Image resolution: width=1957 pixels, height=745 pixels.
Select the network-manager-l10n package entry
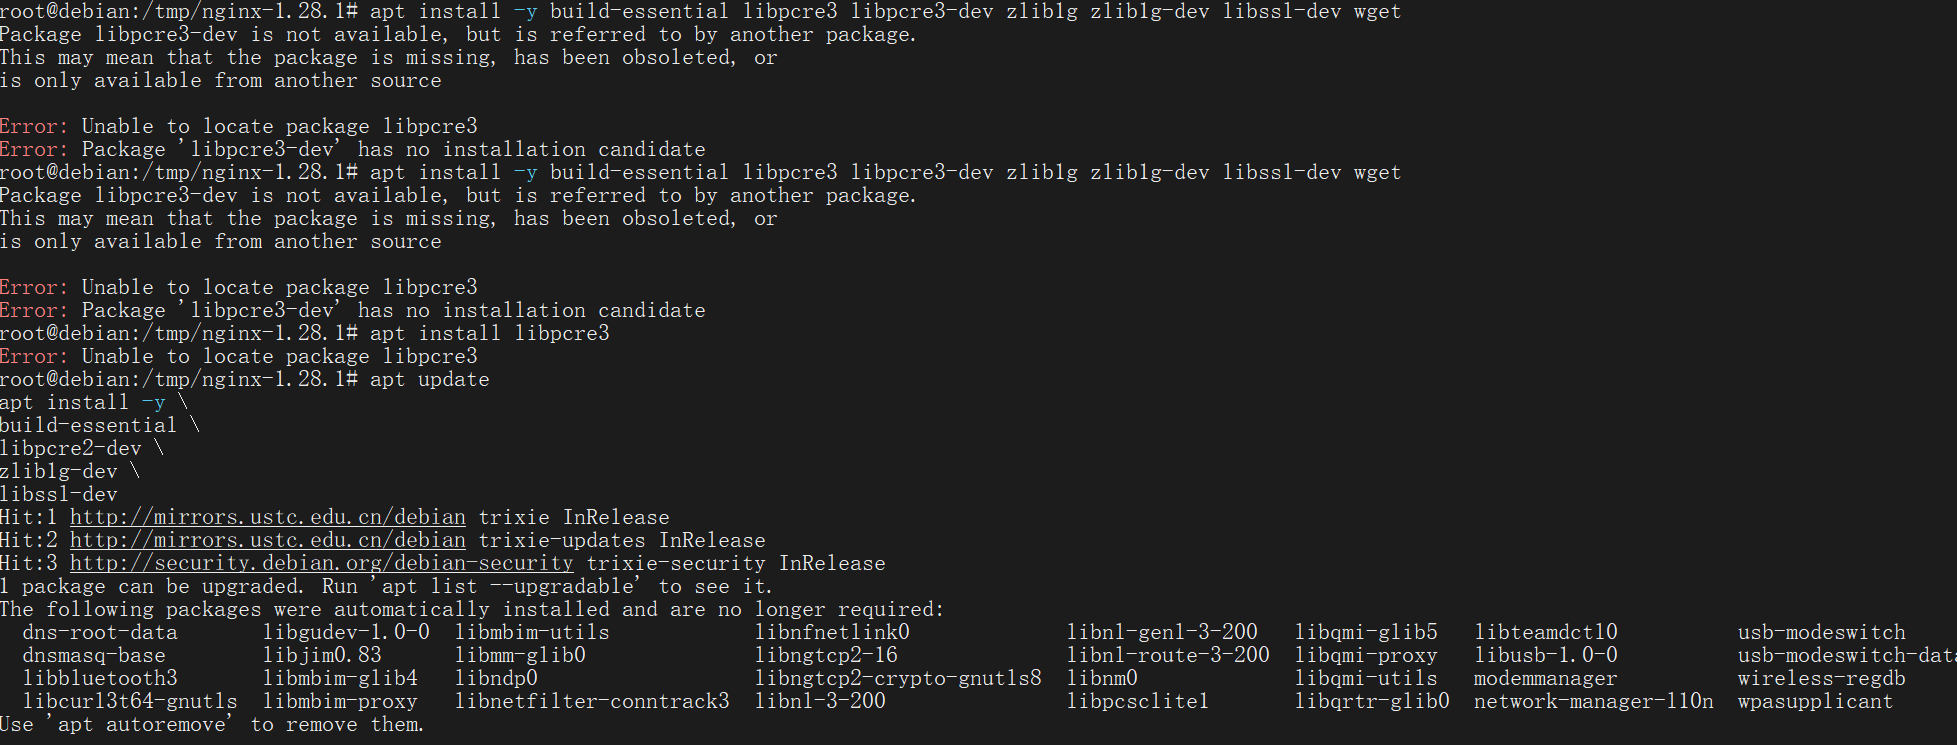coord(1593,701)
